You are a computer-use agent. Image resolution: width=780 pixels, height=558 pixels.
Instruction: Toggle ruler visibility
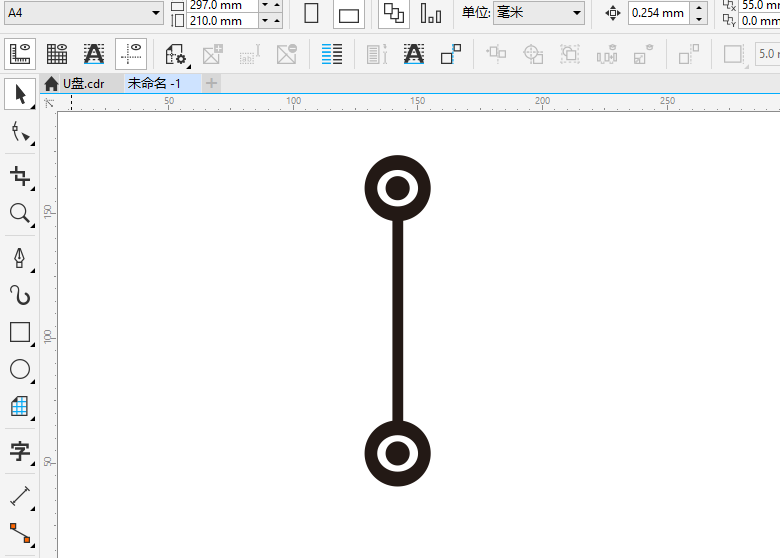(20, 54)
